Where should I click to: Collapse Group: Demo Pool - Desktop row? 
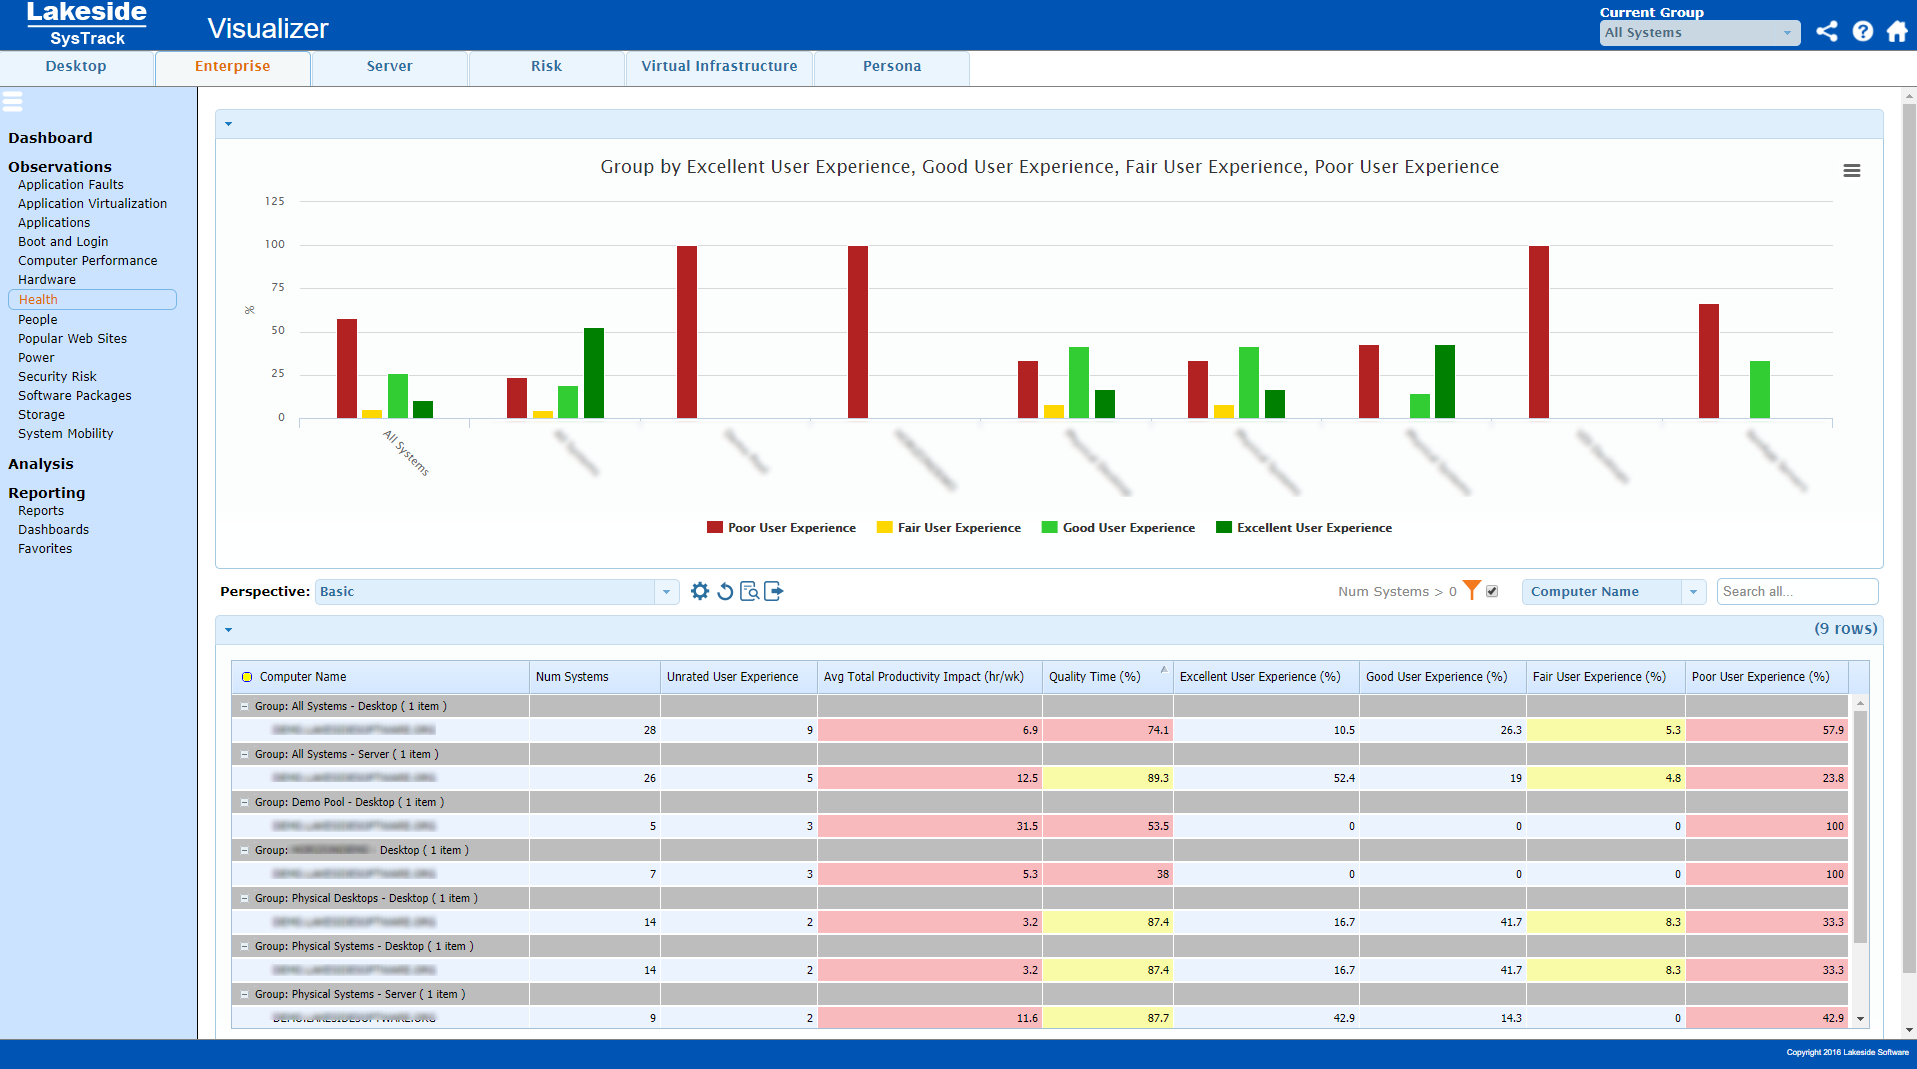pos(244,802)
